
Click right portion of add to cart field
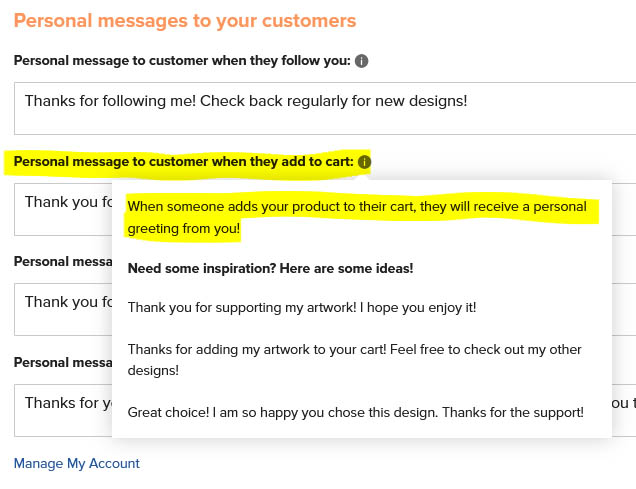[x=624, y=209]
